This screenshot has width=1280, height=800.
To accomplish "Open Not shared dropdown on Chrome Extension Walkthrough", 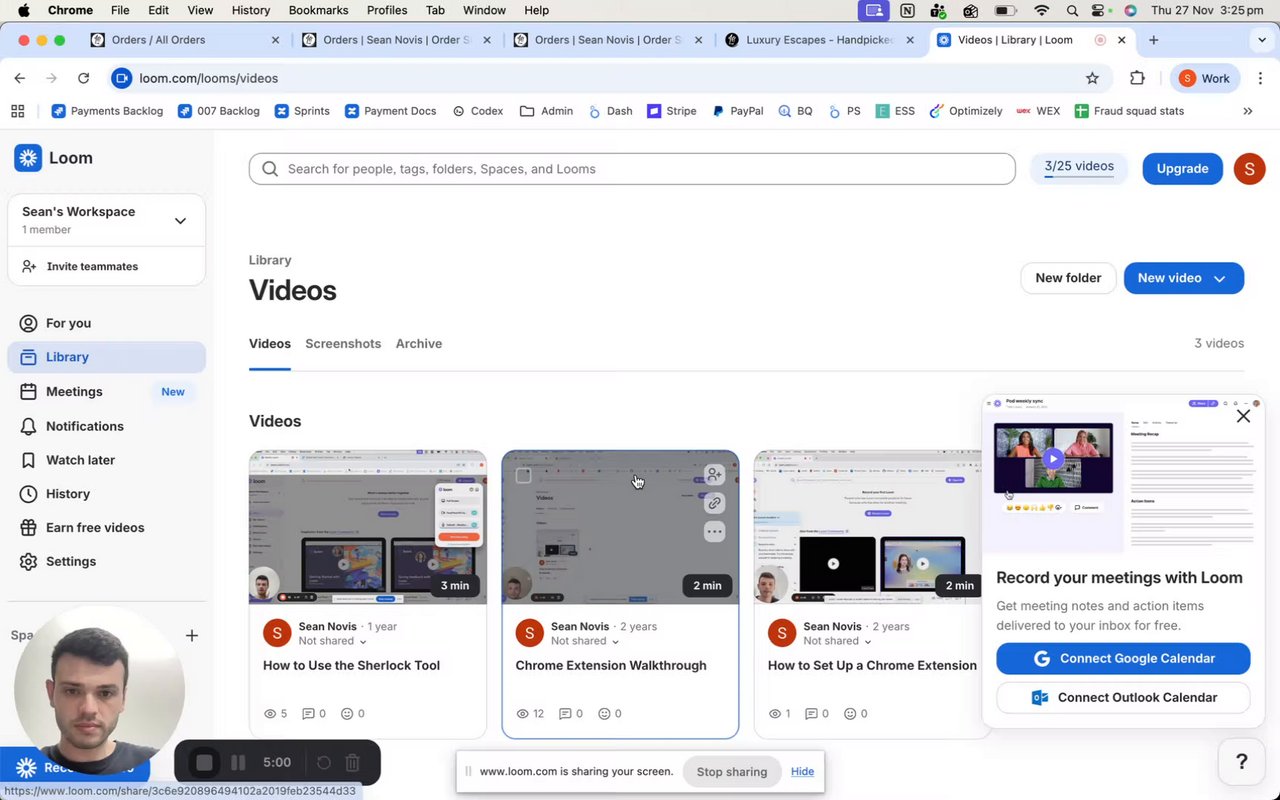I will coord(584,641).
